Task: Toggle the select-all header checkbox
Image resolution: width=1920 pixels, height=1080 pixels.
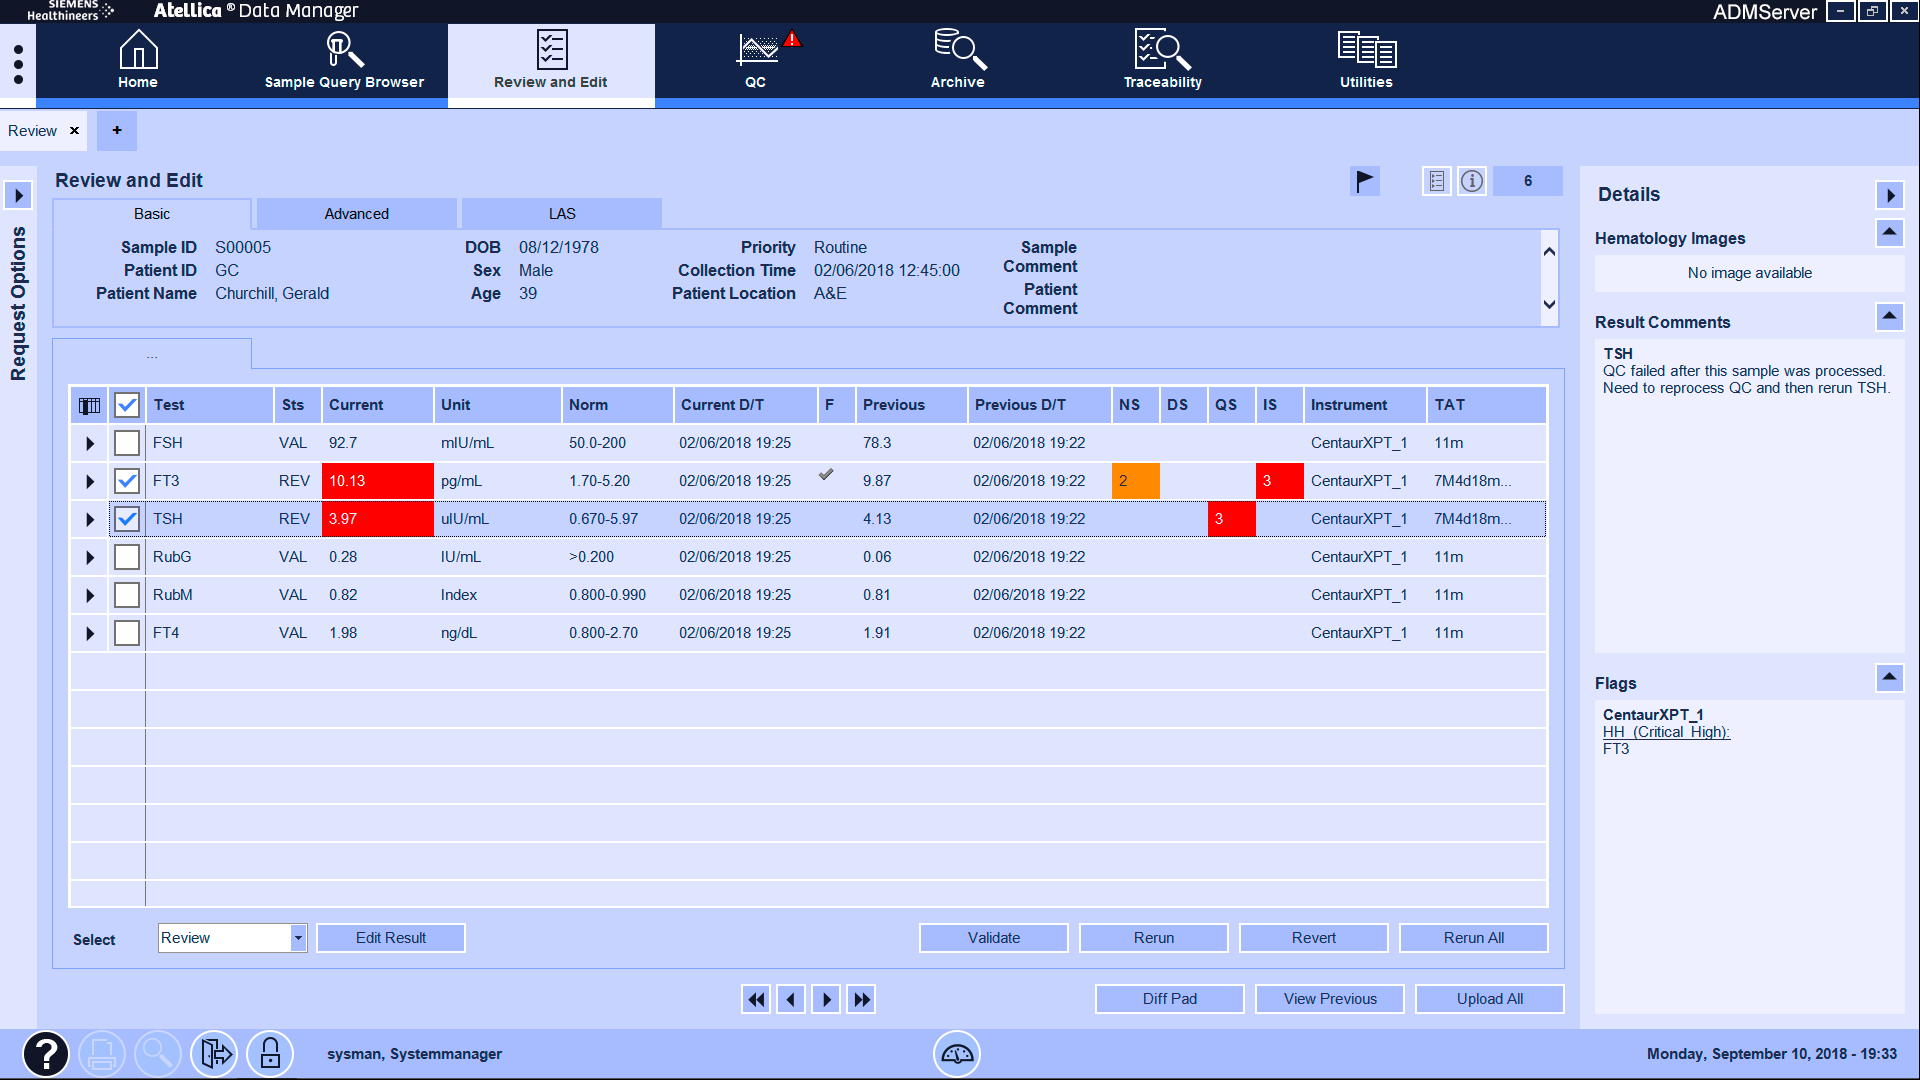Action: click(127, 405)
